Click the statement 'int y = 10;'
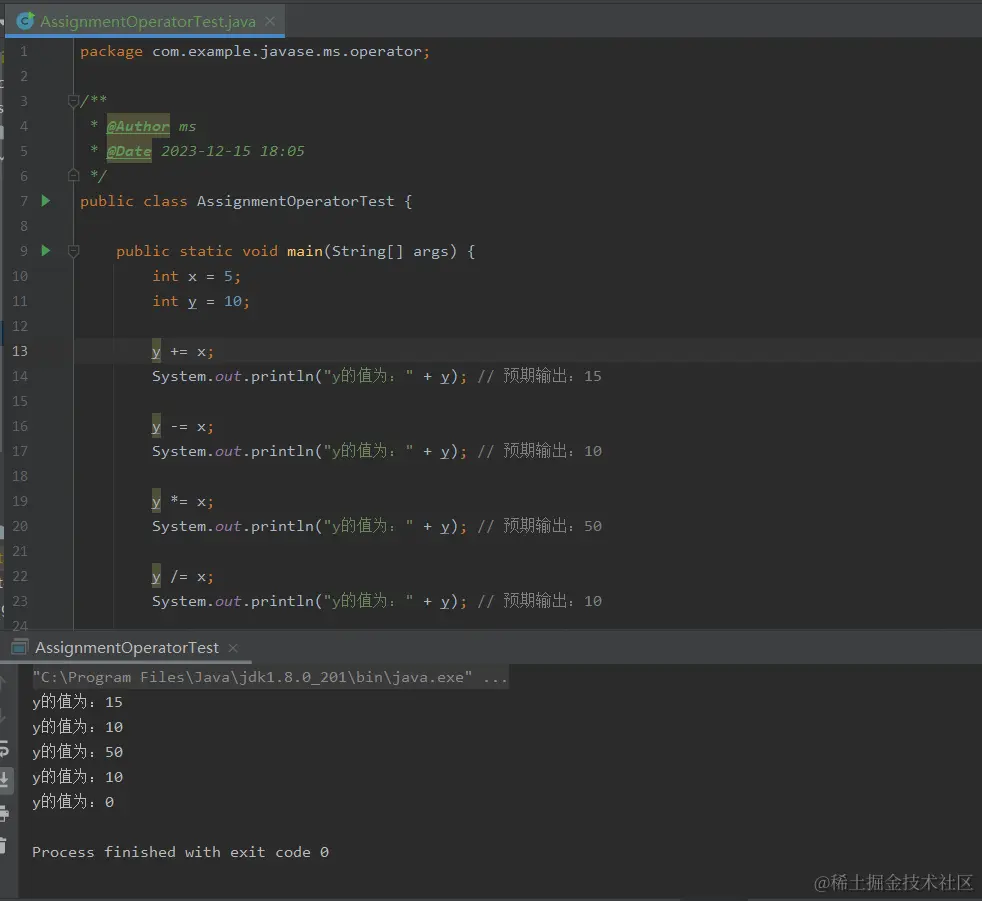This screenshot has width=982, height=901. (x=200, y=301)
